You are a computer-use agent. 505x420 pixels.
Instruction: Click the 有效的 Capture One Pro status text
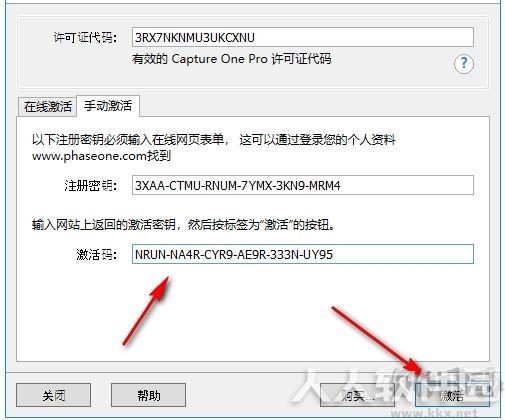(231, 59)
